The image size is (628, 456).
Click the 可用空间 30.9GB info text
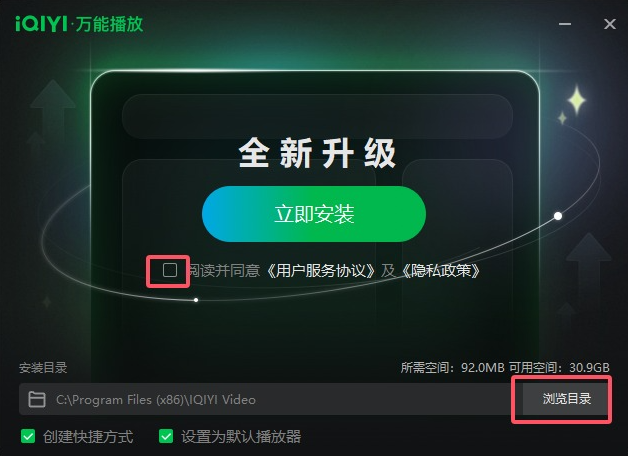coord(560,368)
